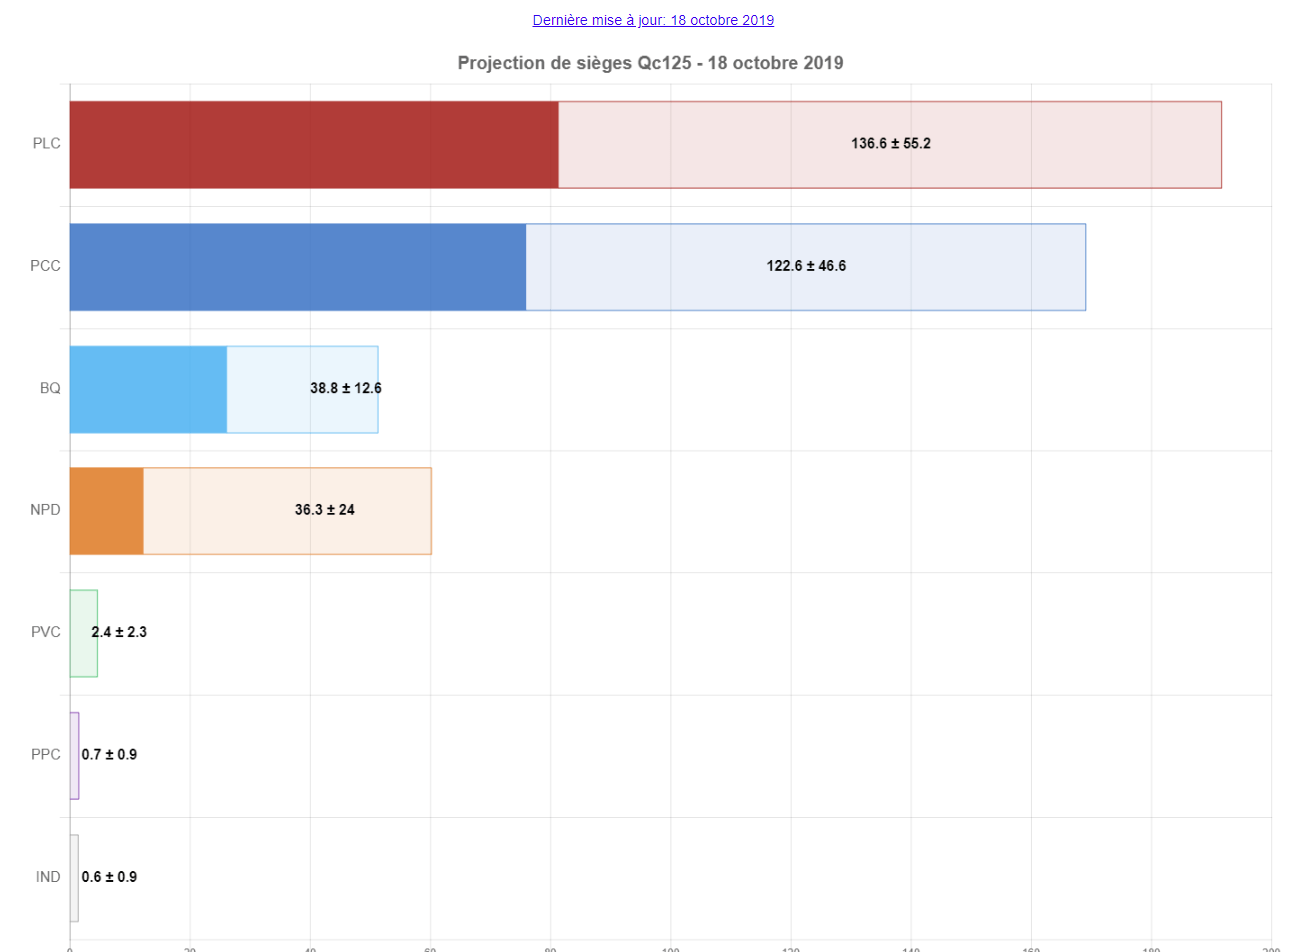Click the solid light-blue BQ bar
1291x952 pixels.
[148, 389]
